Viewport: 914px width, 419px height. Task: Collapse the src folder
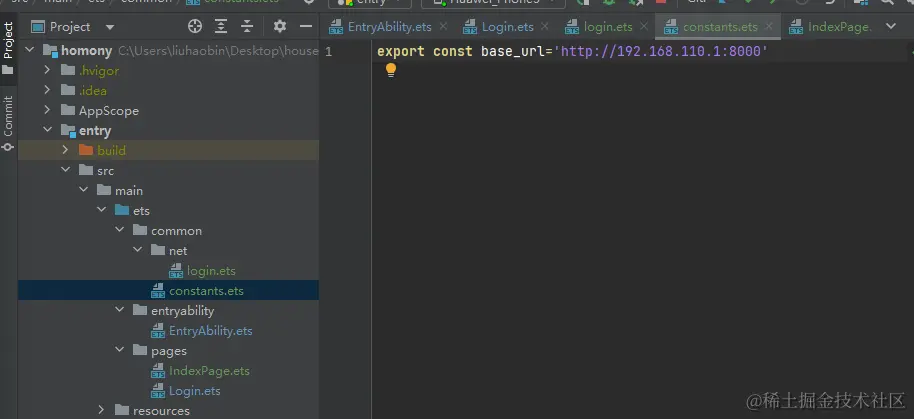(x=65, y=170)
